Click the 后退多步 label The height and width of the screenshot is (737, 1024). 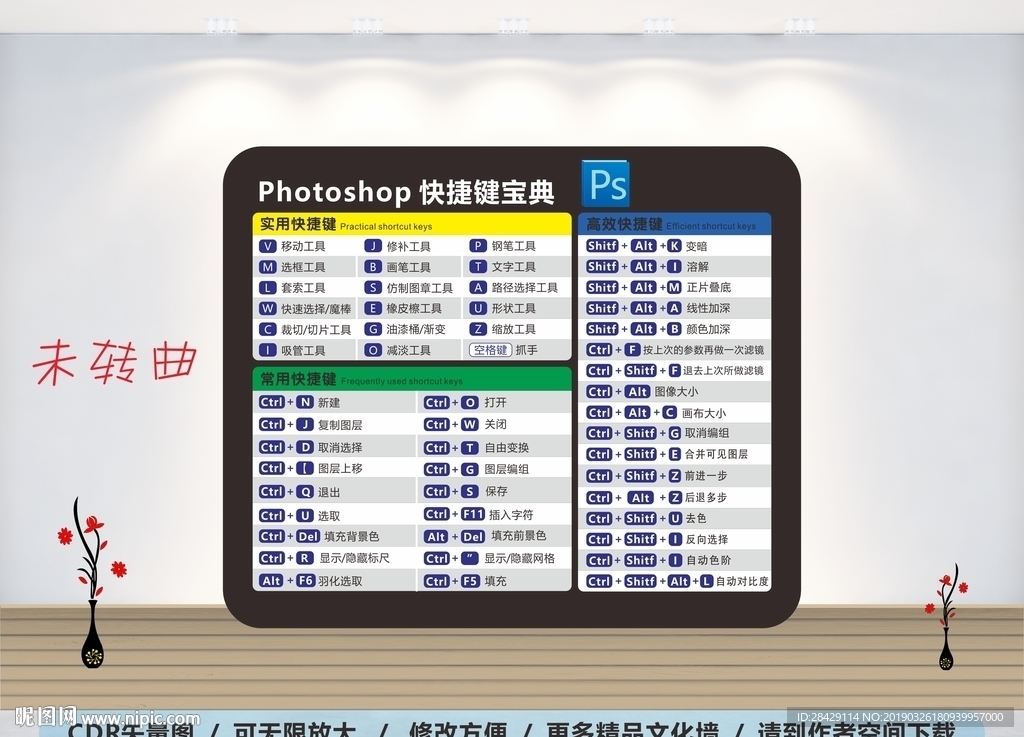point(706,498)
